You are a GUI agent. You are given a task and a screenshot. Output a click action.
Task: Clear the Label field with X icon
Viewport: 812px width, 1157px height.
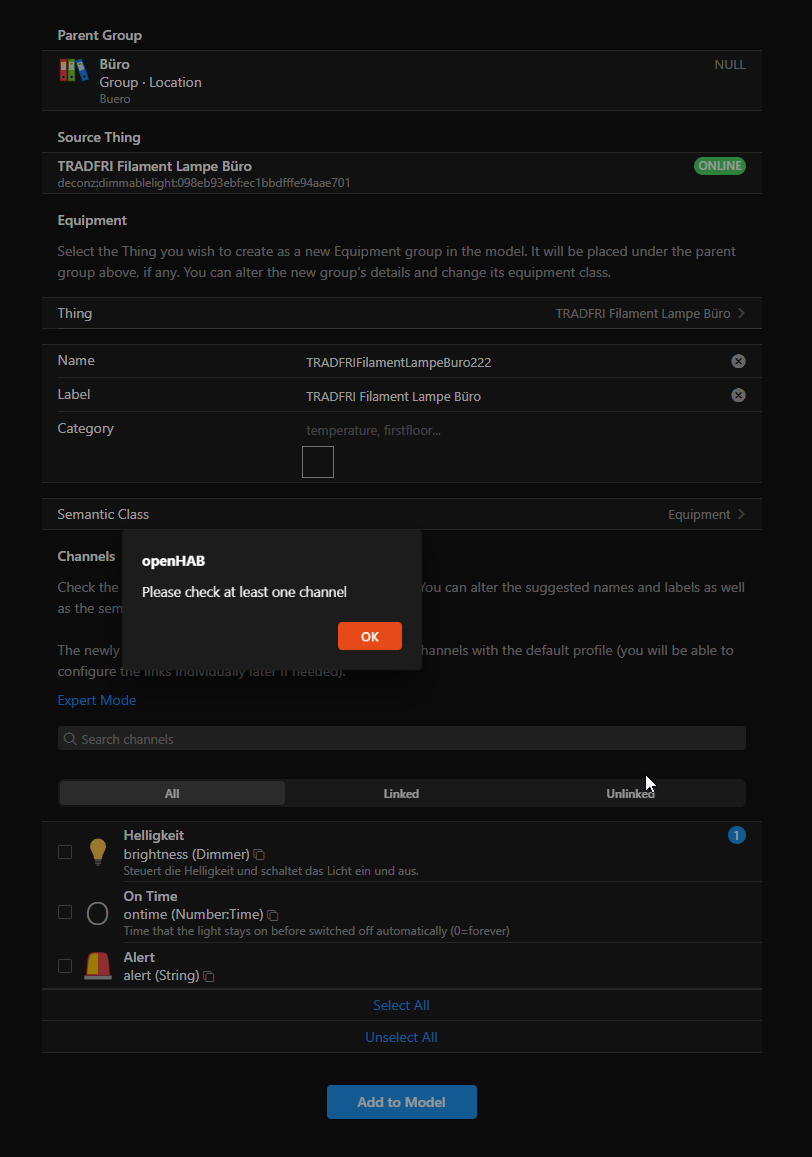(x=738, y=395)
